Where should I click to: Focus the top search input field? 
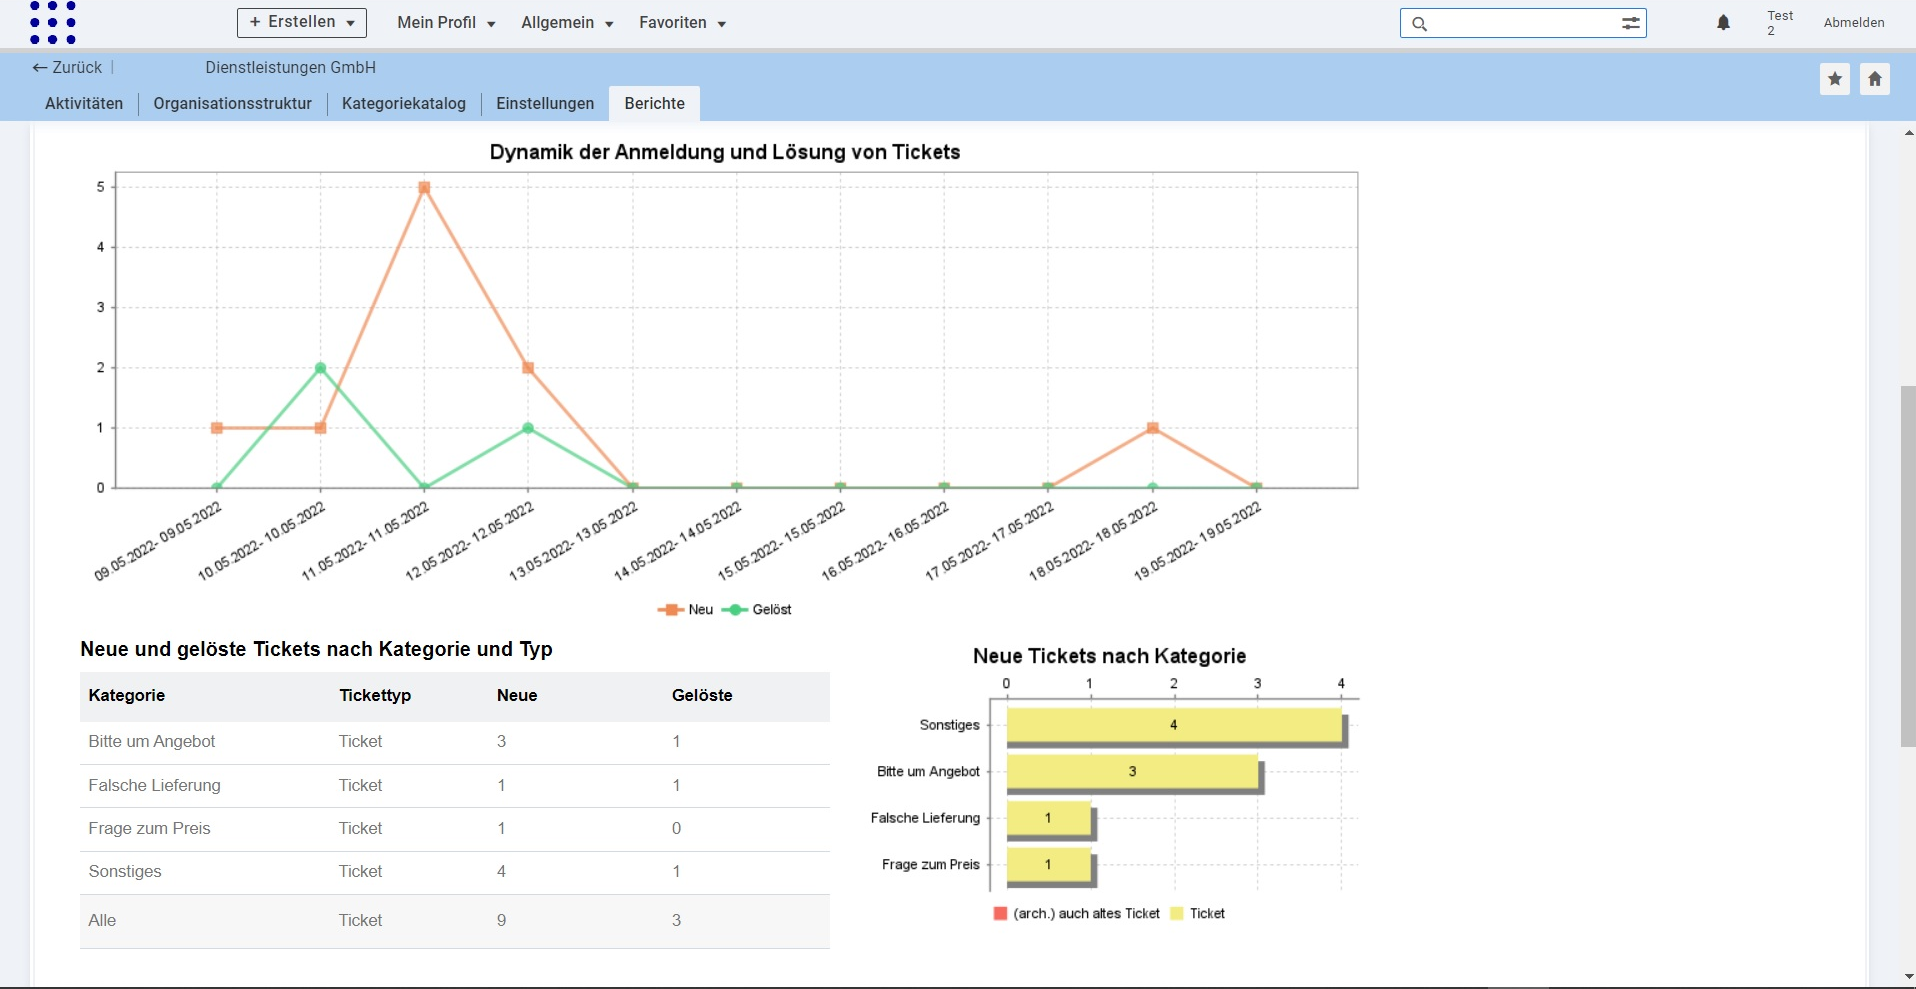1523,23
